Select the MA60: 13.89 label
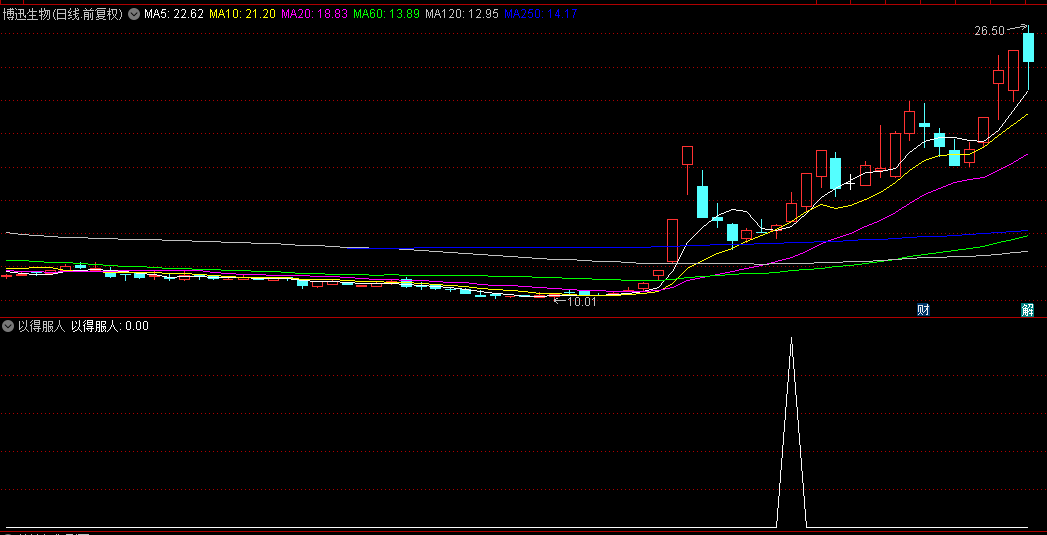 coord(387,13)
